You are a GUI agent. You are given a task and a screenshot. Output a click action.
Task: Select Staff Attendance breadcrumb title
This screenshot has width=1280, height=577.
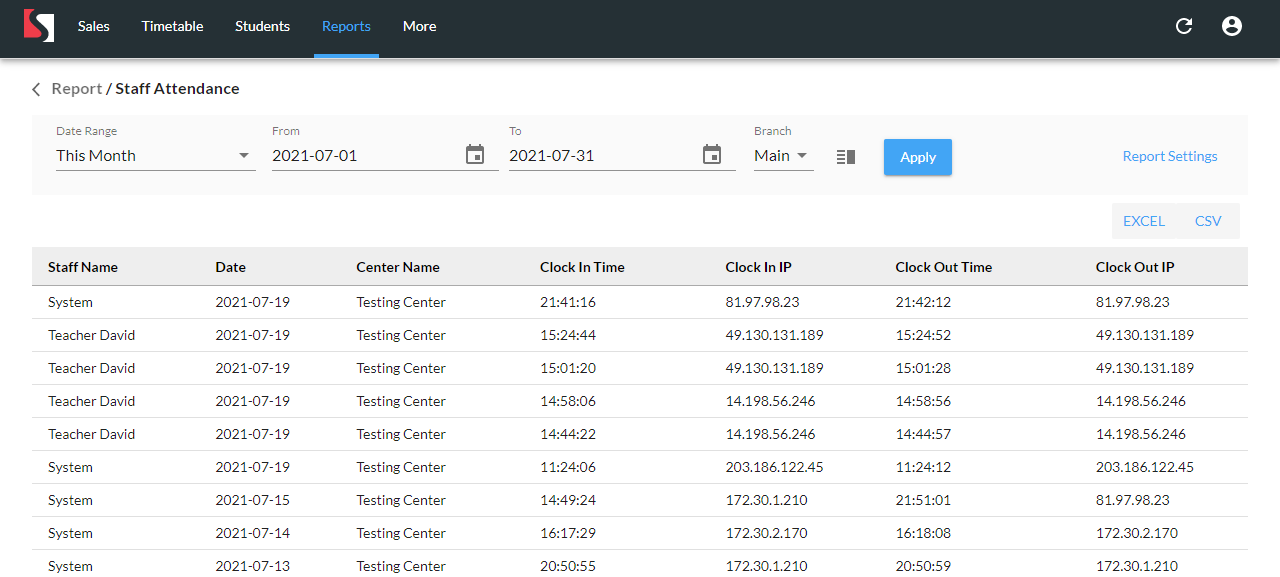[177, 89]
